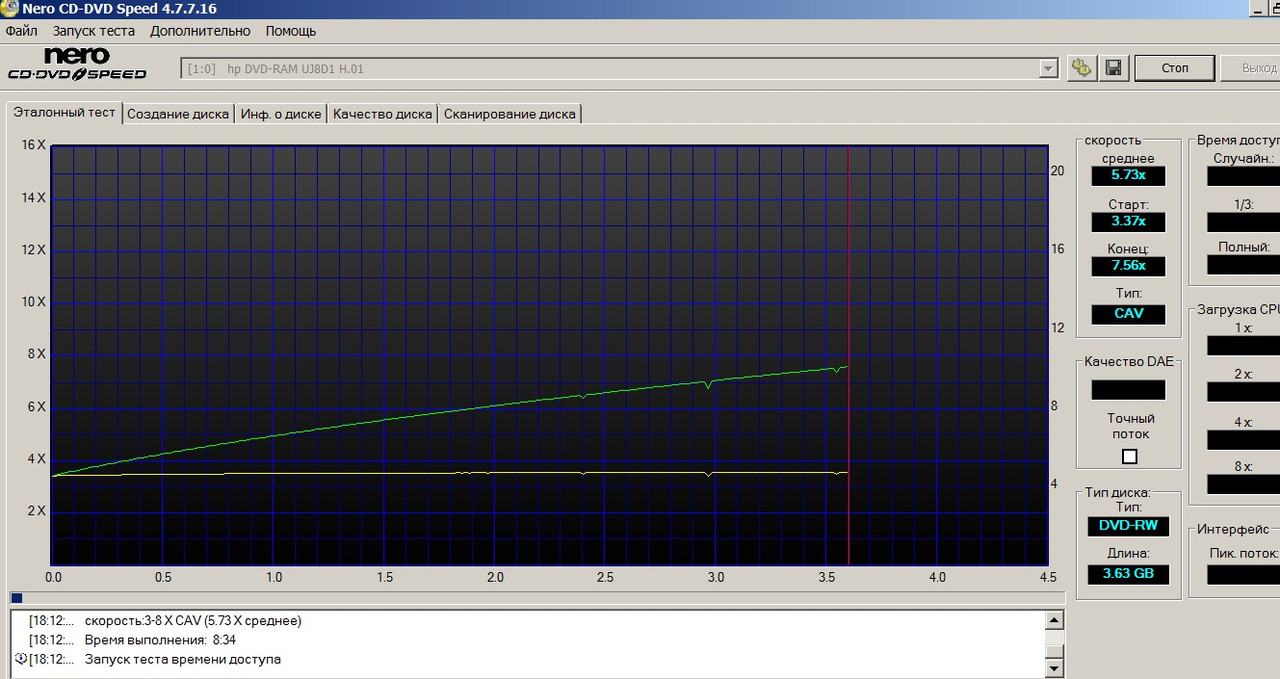Switch to the Эталонный тест tab
The width and height of the screenshot is (1280, 679).
pyautogui.click(x=64, y=112)
